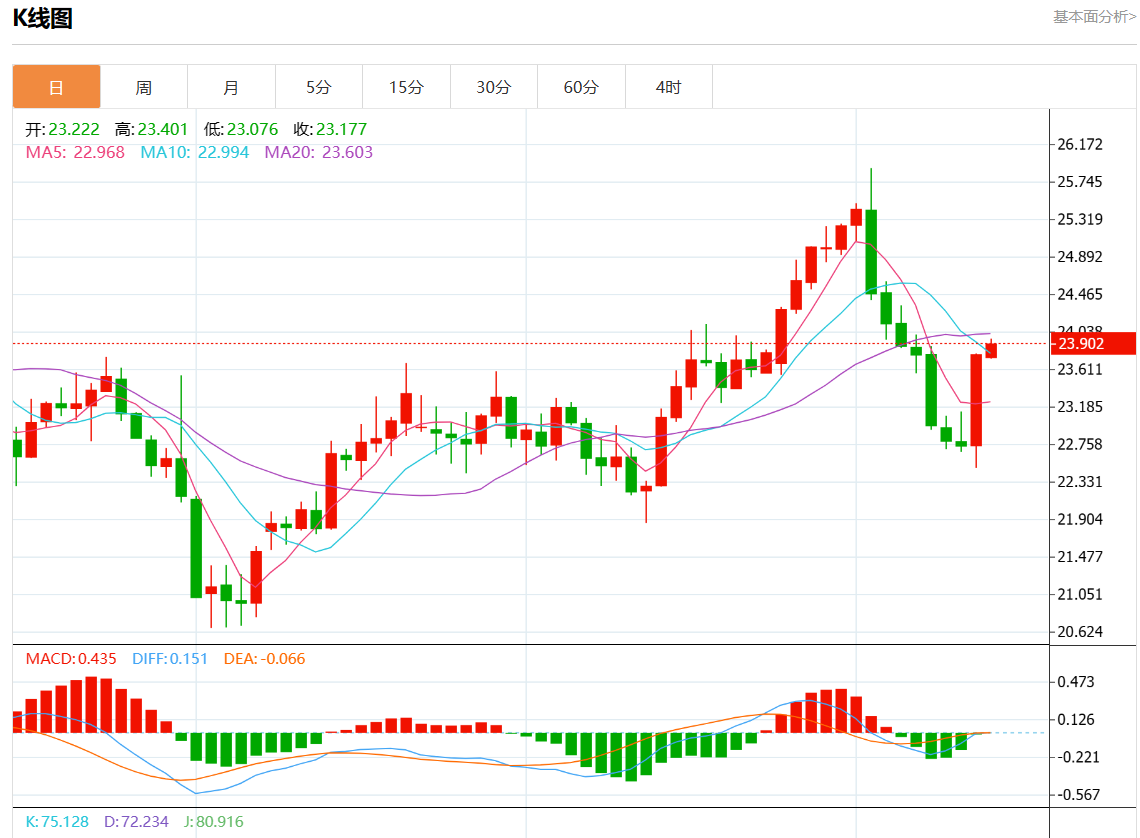Screen dimensions: 1140x838
Task: Click the K:75.128 KDJ value
Action: pos(57,821)
